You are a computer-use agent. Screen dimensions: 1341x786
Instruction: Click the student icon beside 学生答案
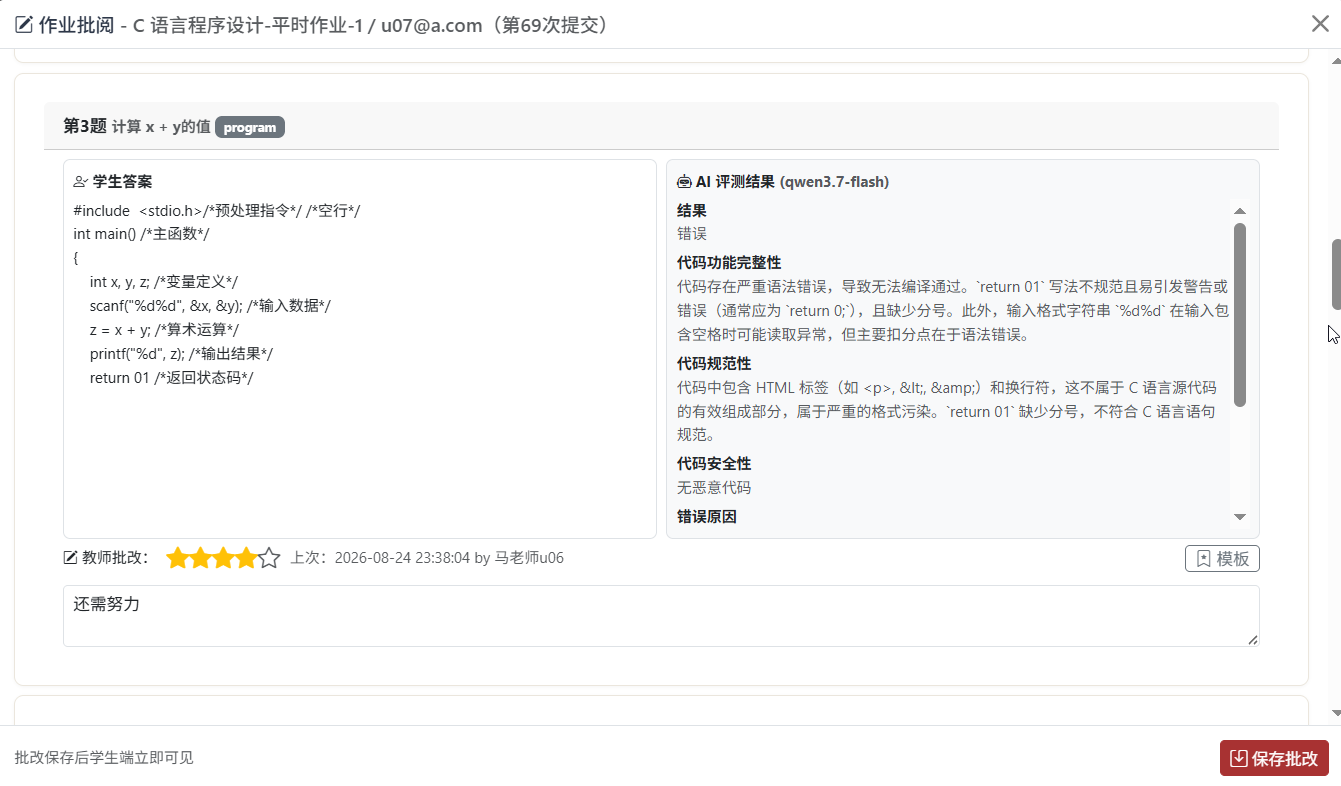click(81, 182)
